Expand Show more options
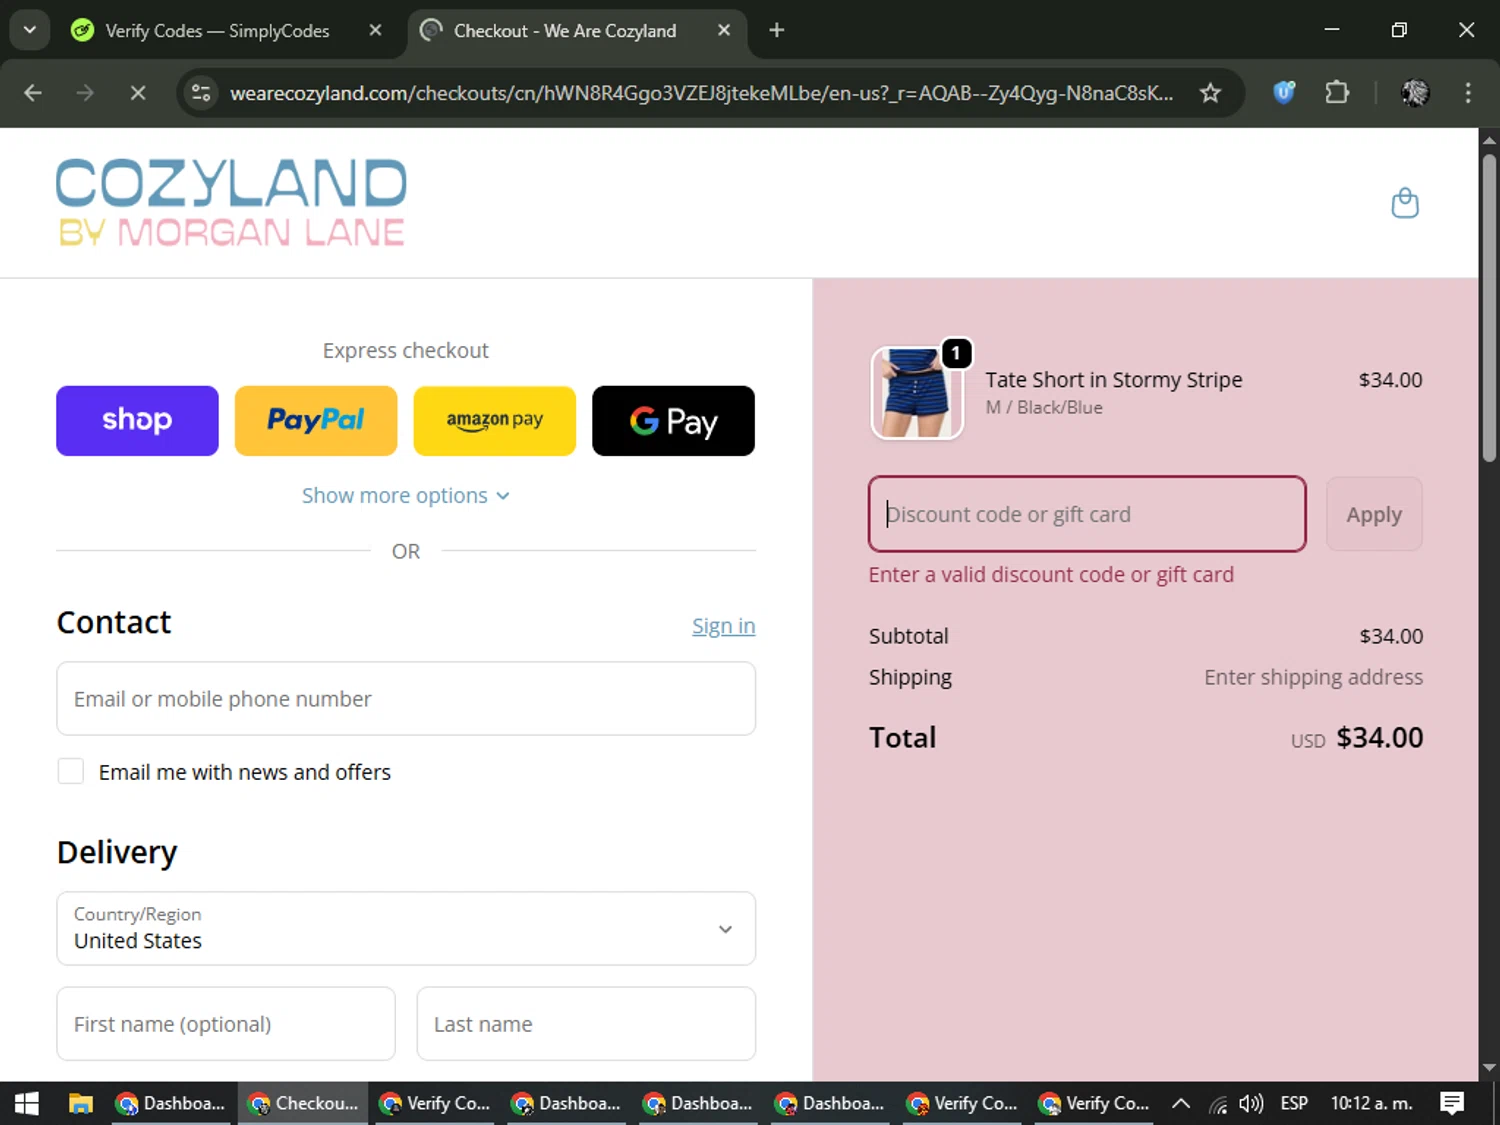The width and height of the screenshot is (1500, 1125). [406, 496]
